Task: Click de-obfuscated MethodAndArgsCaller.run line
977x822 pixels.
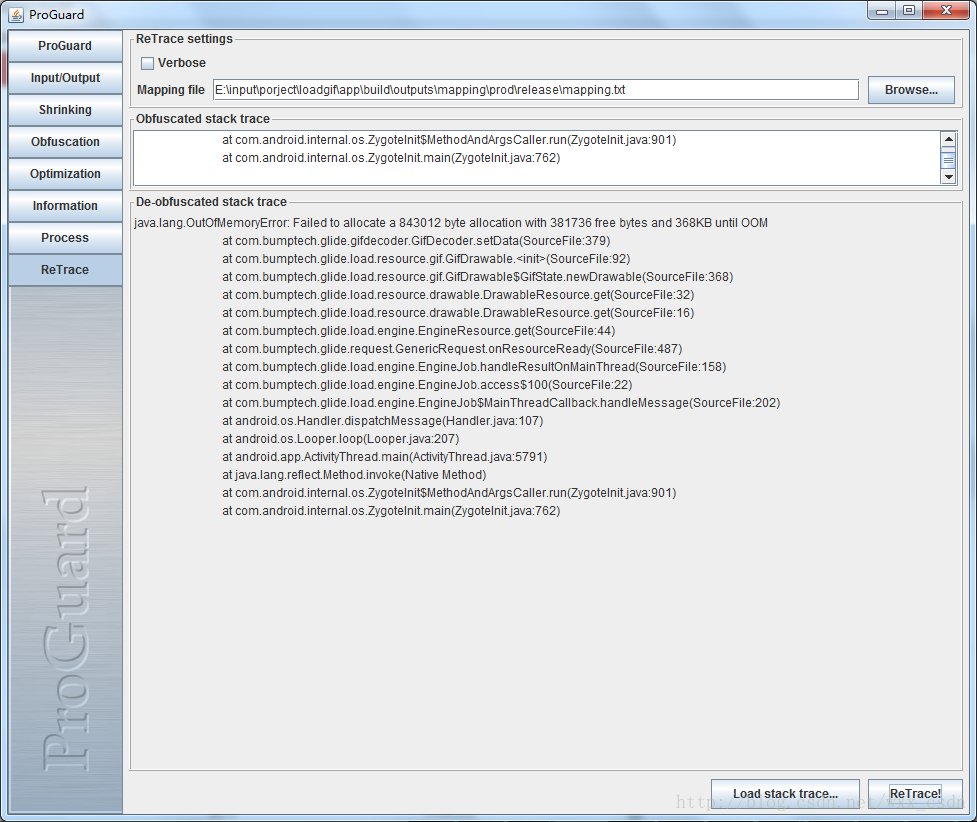Action: point(449,494)
